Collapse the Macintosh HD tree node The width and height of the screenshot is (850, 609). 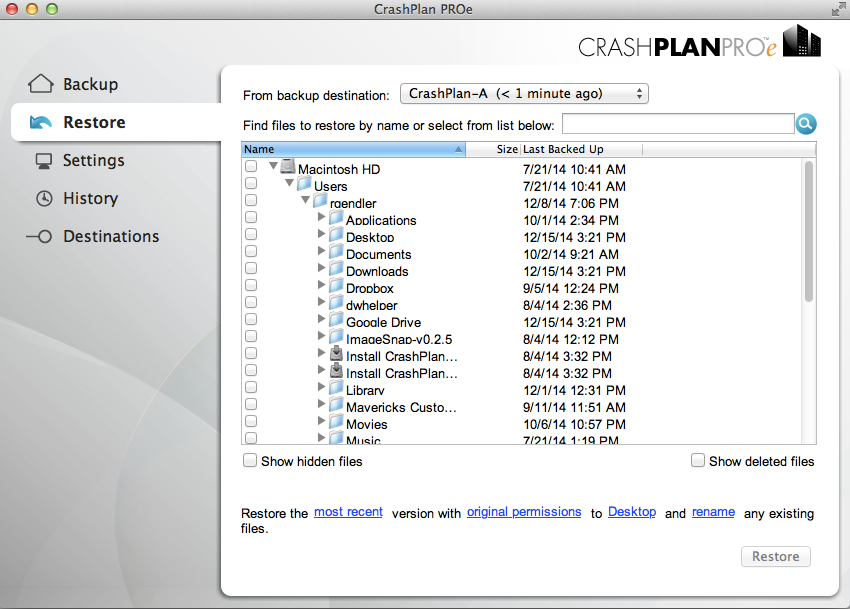pyautogui.click(x=274, y=166)
